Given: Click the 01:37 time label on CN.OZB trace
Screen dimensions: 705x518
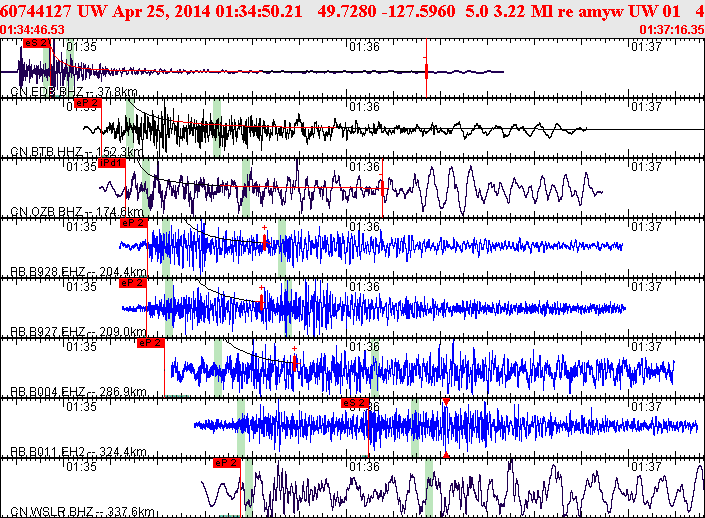Looking at the screenshot, I should tap(647, 167).
